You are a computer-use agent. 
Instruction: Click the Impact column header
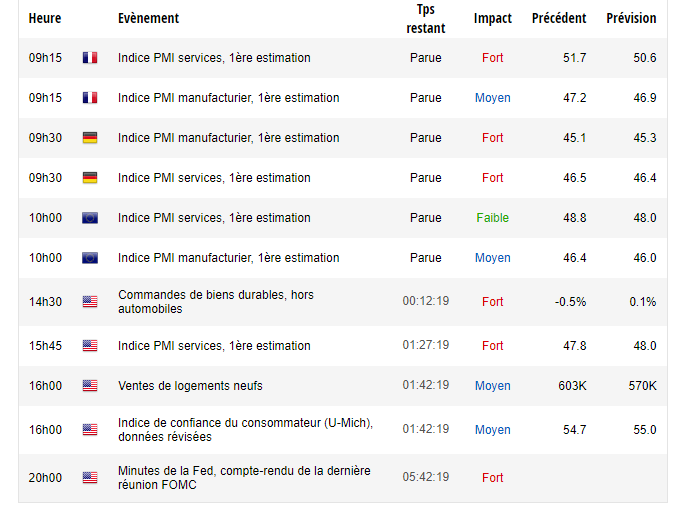(x=492, y=18)
